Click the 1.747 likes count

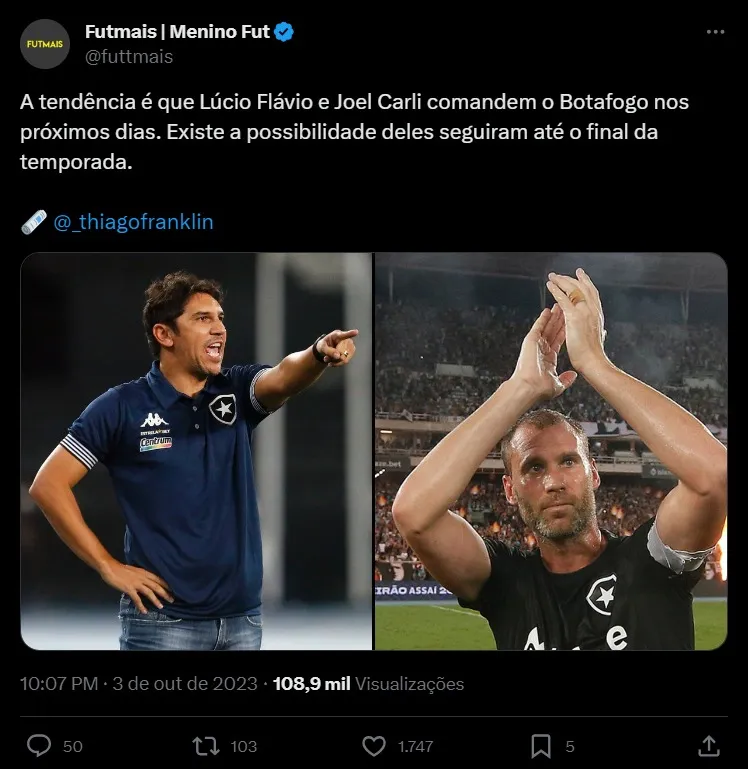click(415, 746)
